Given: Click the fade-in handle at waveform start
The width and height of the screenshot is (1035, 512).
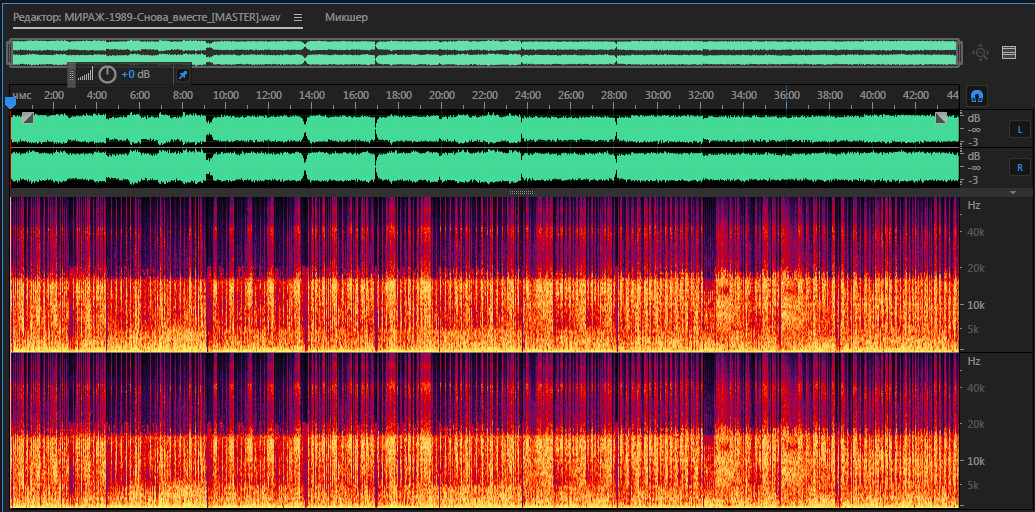Looking at the screenshot, I should tap(27, 118).
